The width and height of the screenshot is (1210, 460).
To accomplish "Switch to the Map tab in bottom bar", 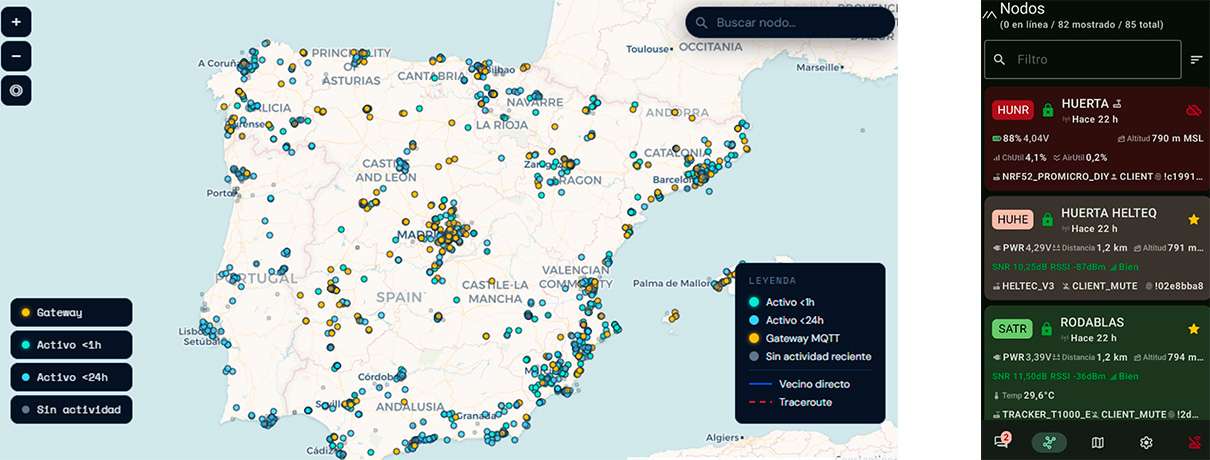I will tap(1098, 442).
